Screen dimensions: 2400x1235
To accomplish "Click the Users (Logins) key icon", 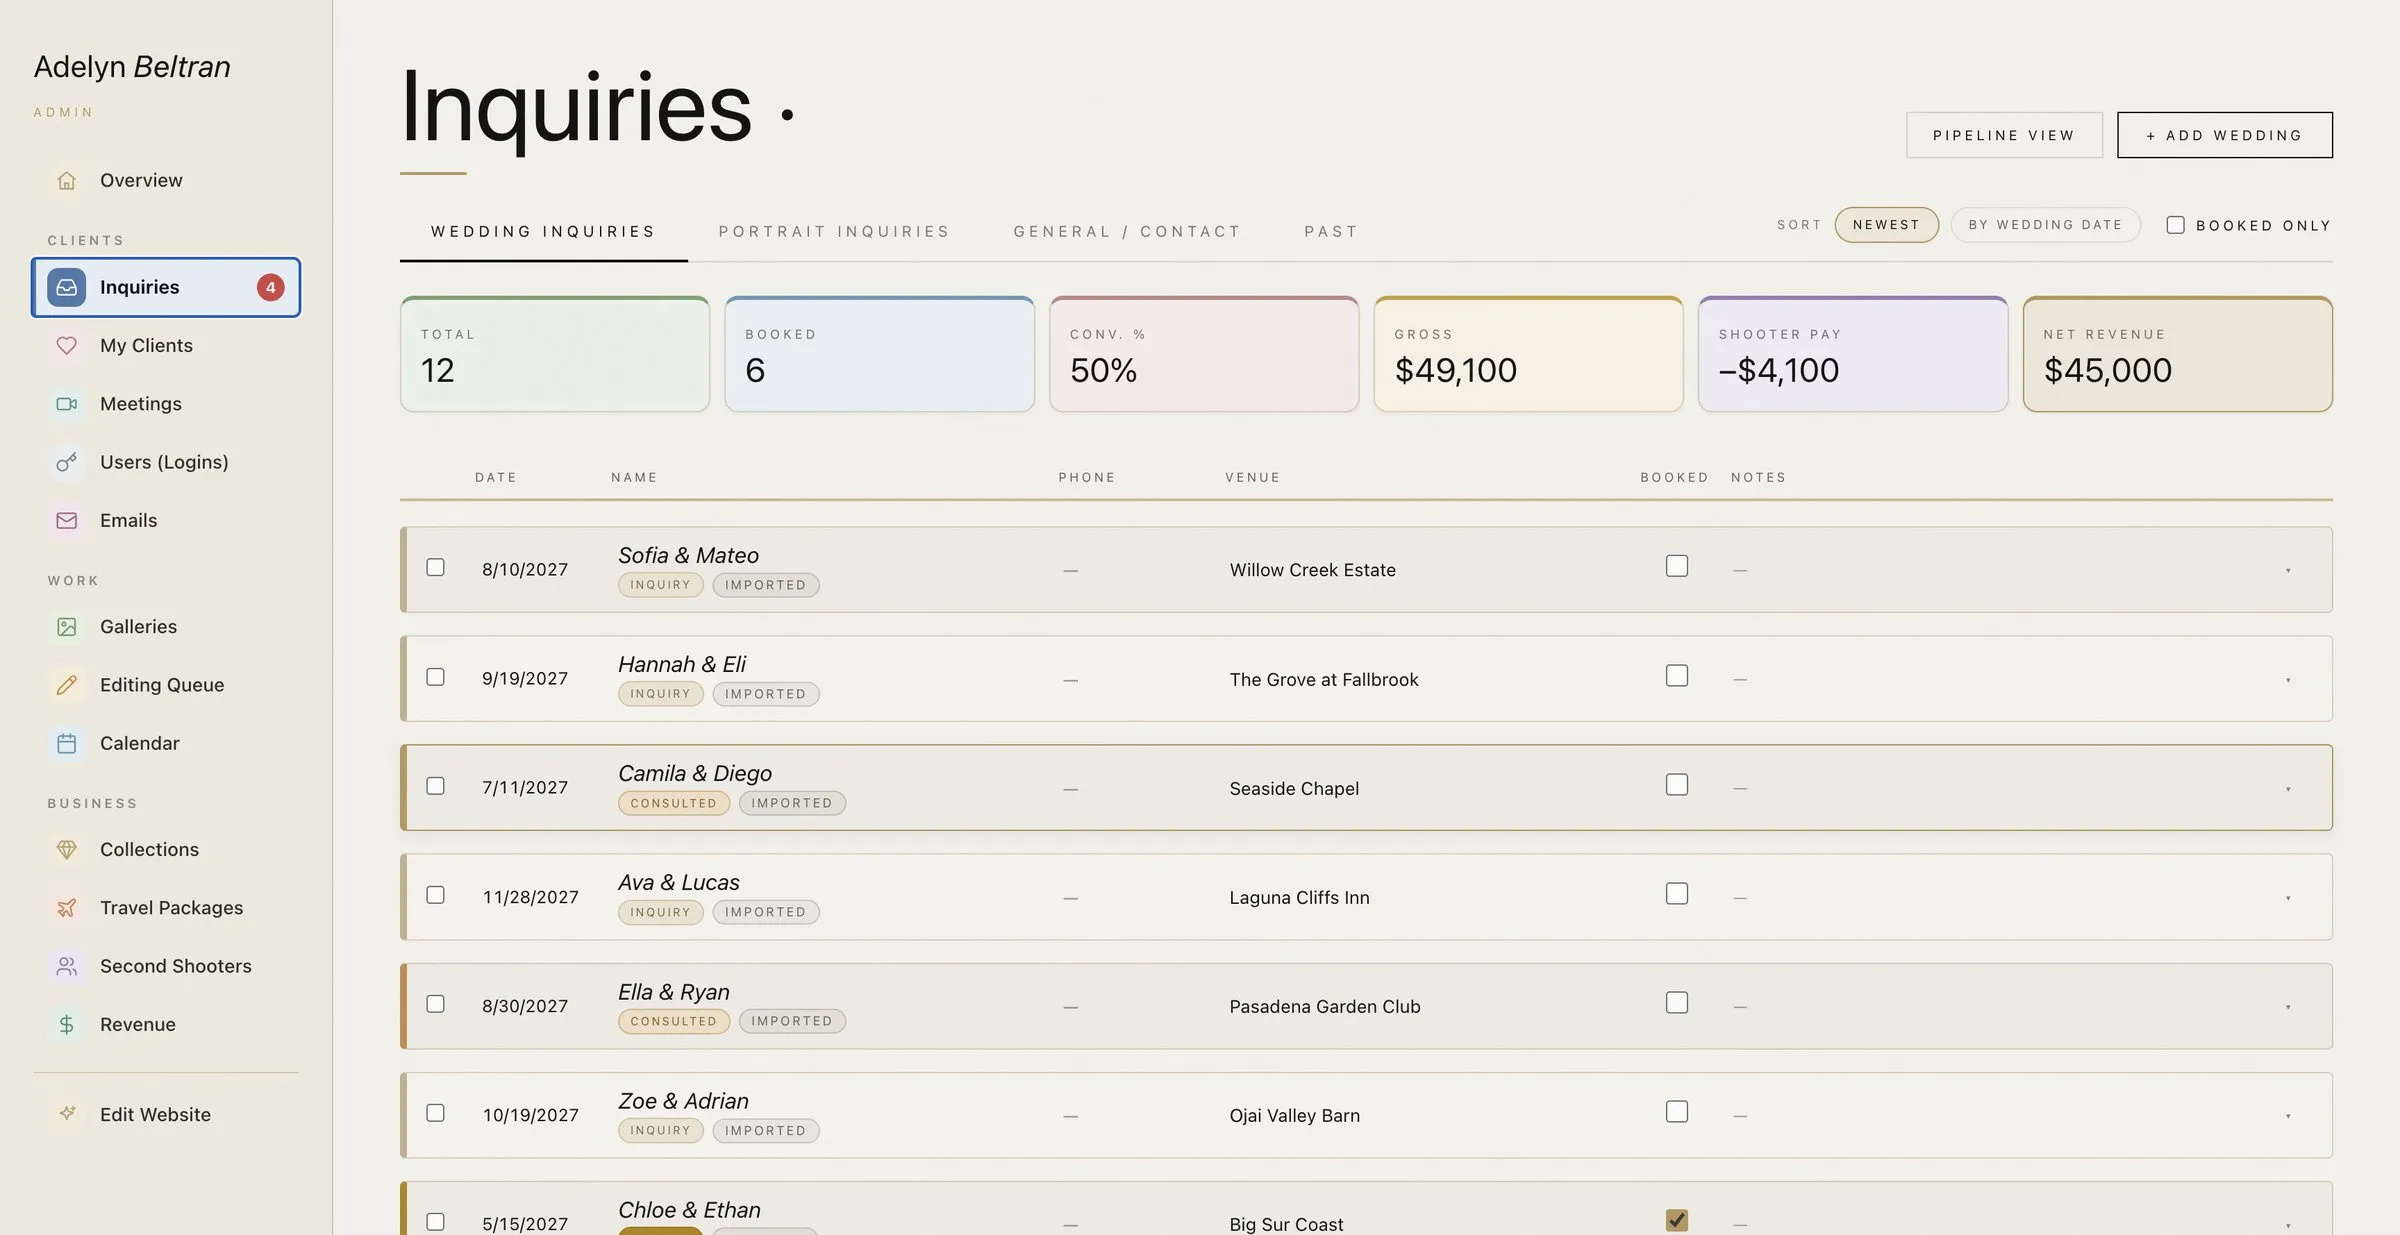I will [66, 462].
